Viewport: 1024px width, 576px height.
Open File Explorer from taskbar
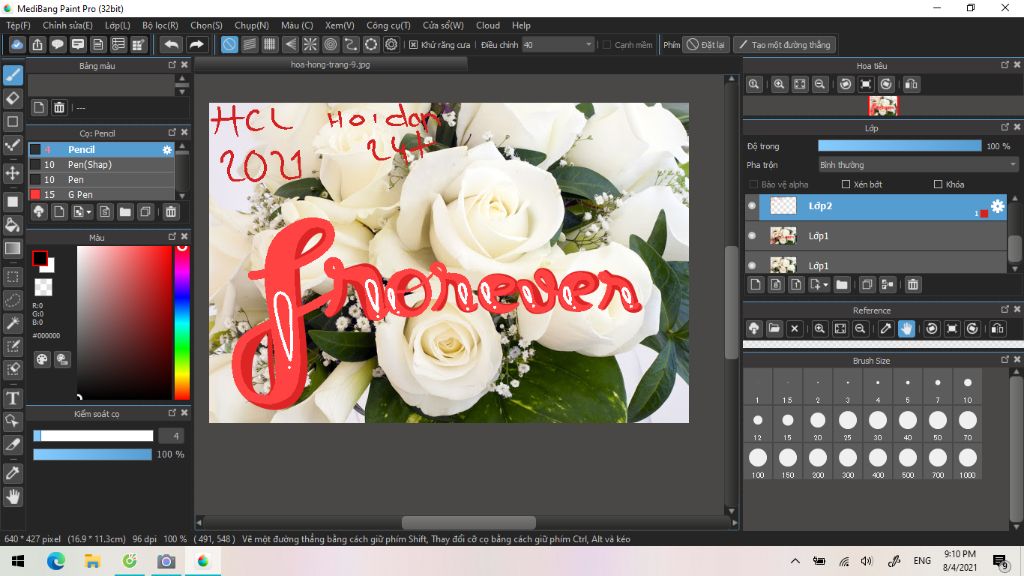(x=92, y=561)
